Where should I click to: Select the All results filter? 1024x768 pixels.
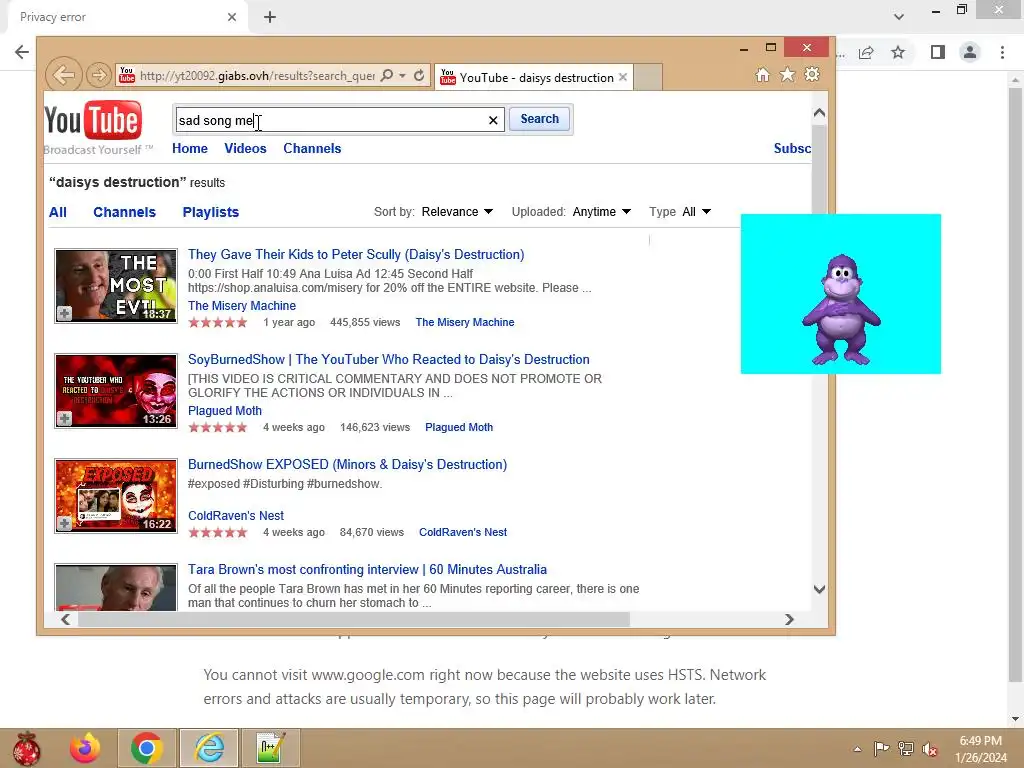58,212
